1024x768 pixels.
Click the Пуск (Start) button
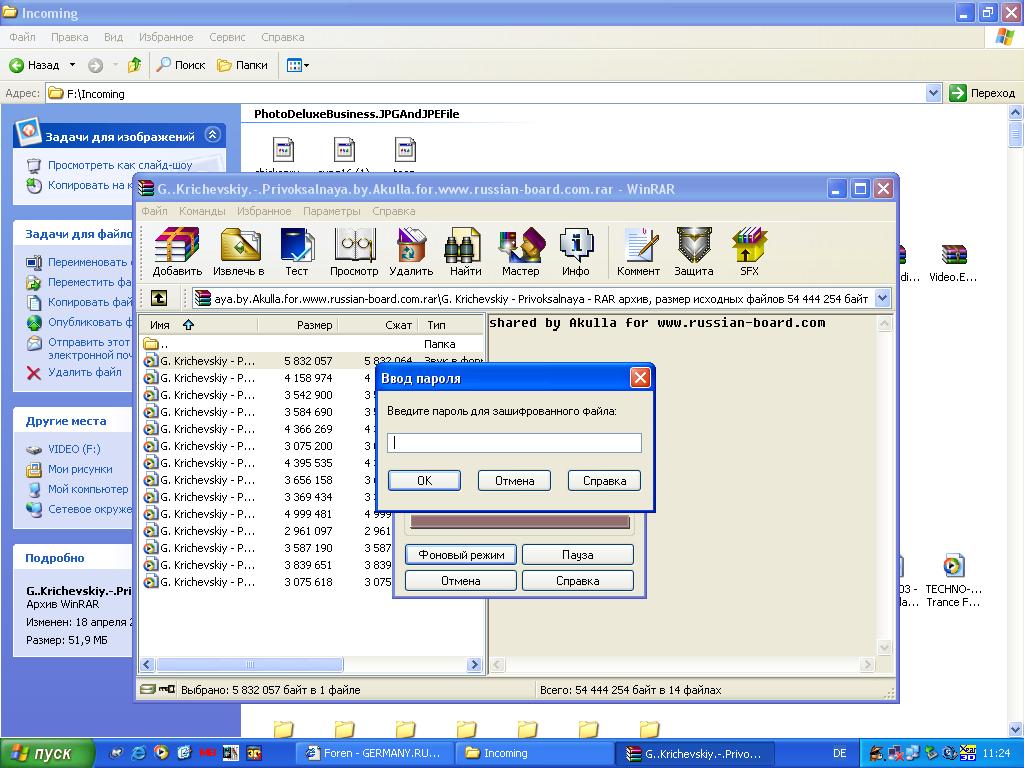pos(47,753)
